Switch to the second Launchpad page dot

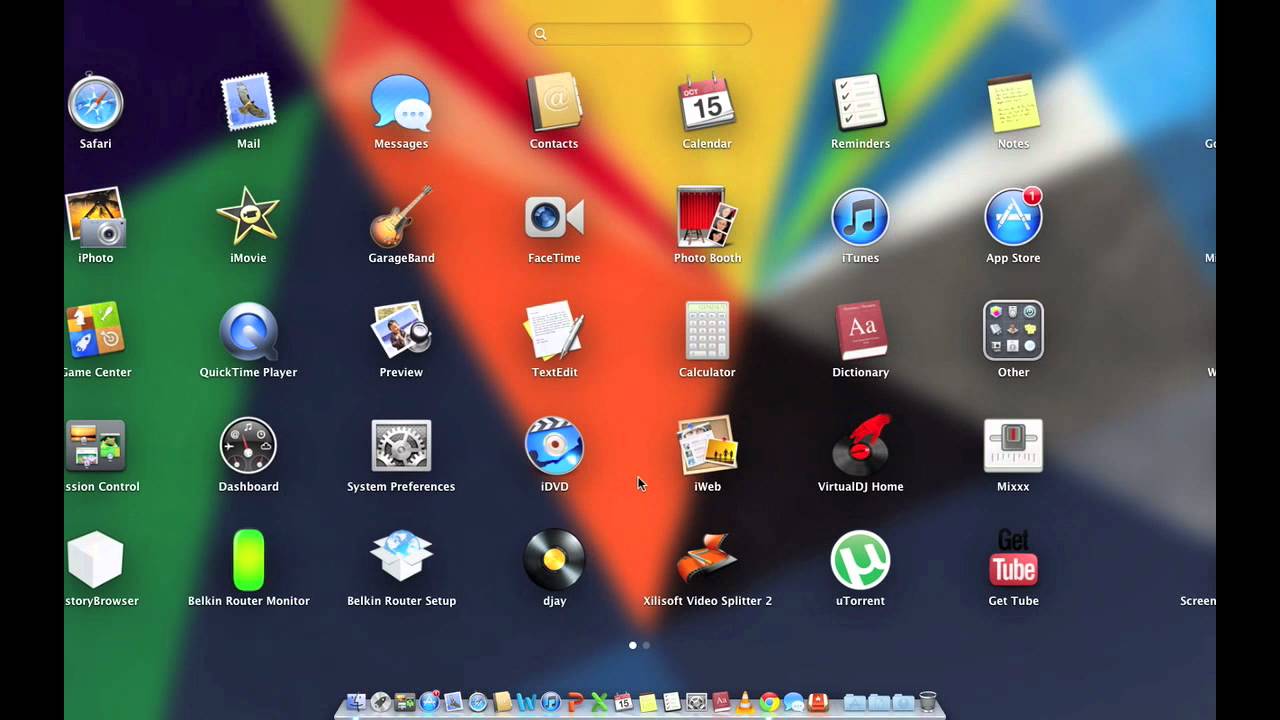(x=646, y=645)
